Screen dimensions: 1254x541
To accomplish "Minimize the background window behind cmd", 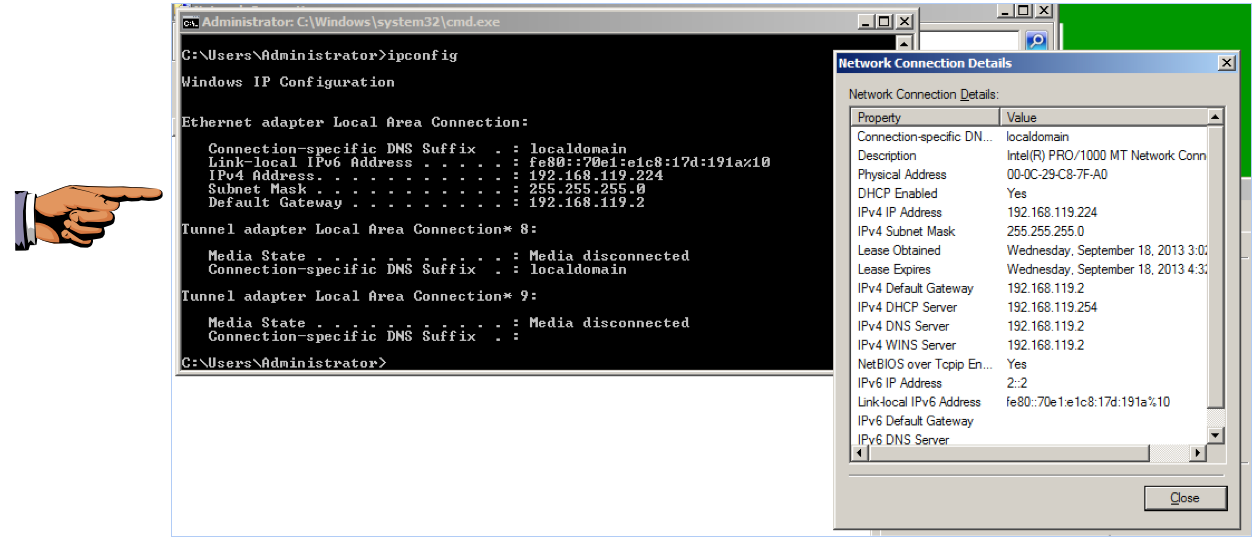I will 1005,10.
